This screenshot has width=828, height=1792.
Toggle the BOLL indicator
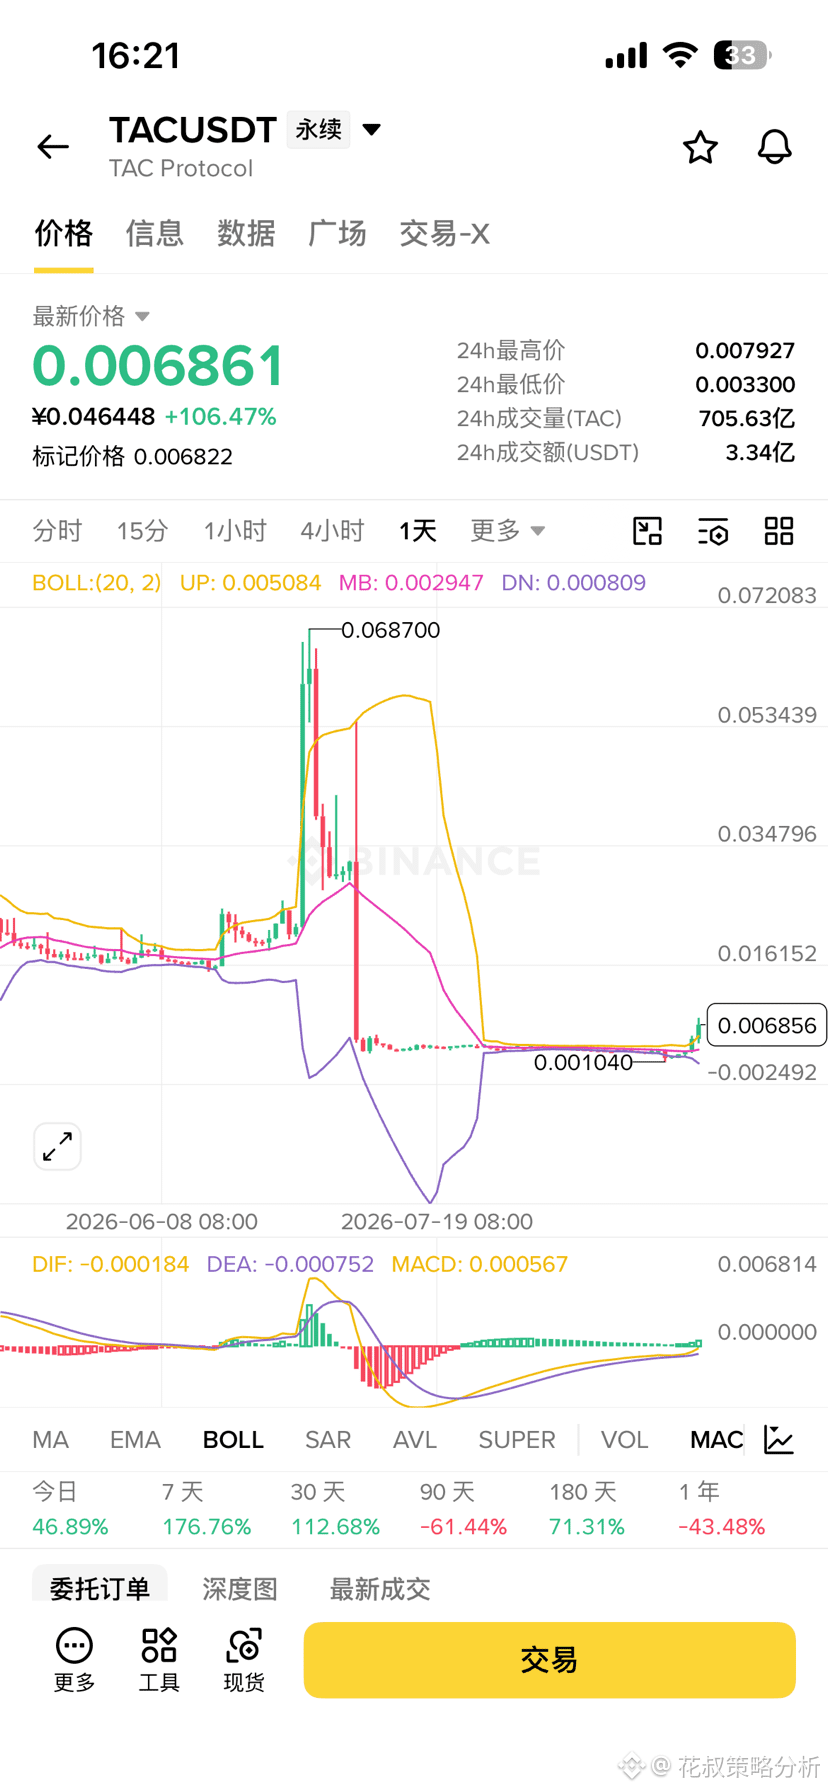click(233, 1440)
